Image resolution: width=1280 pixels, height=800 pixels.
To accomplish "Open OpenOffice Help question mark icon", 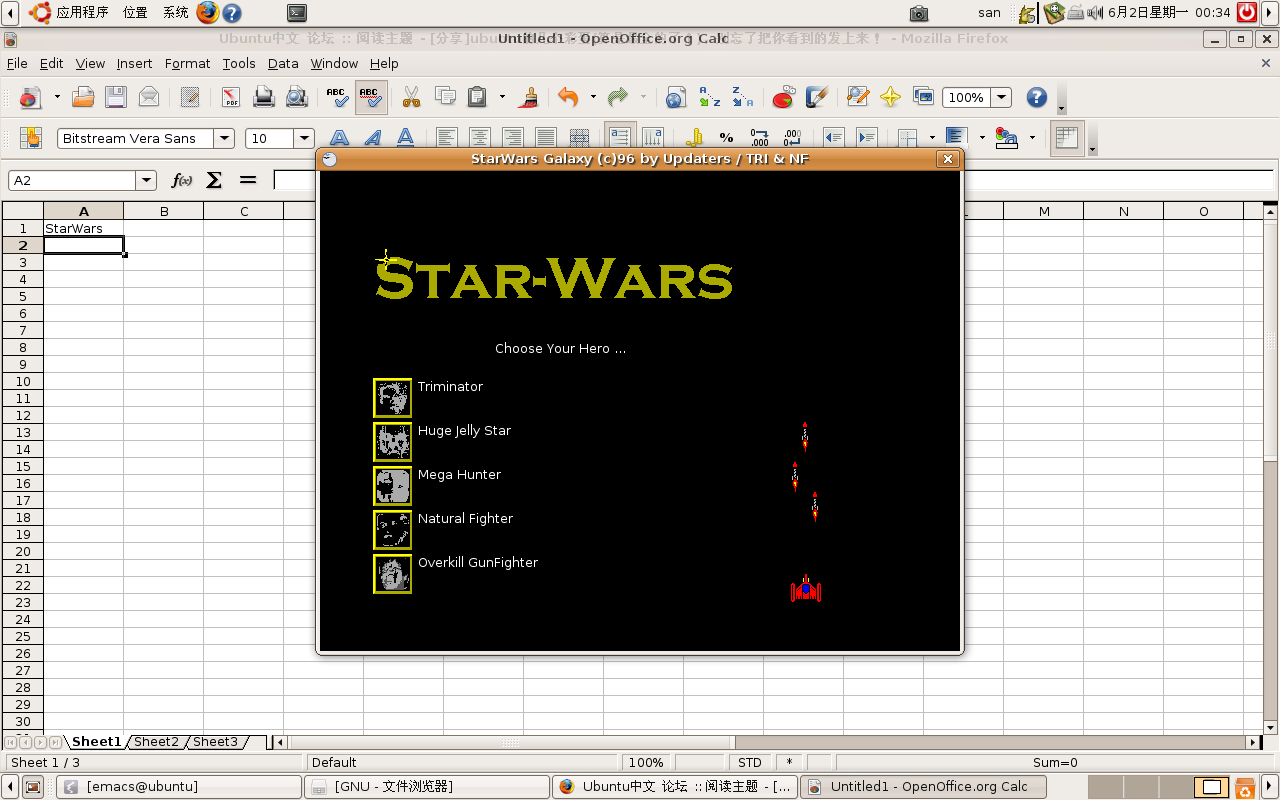I will click(1037, 97).
